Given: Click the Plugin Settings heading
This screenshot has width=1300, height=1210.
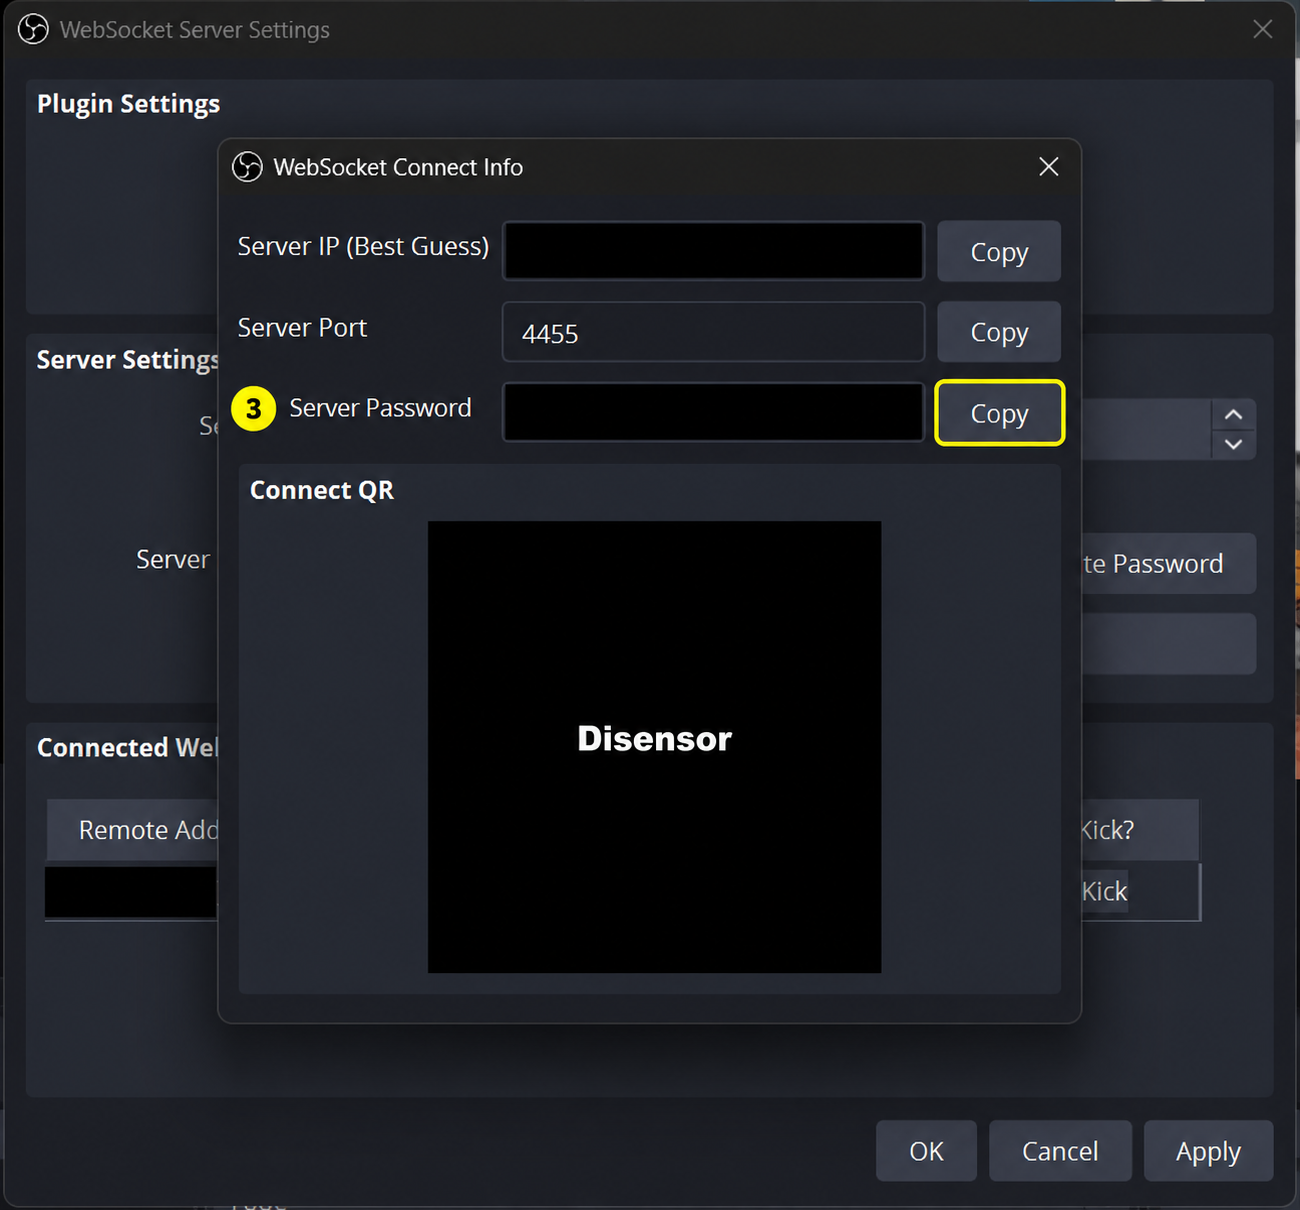Looking at the screenshot, I should [128, 104].
